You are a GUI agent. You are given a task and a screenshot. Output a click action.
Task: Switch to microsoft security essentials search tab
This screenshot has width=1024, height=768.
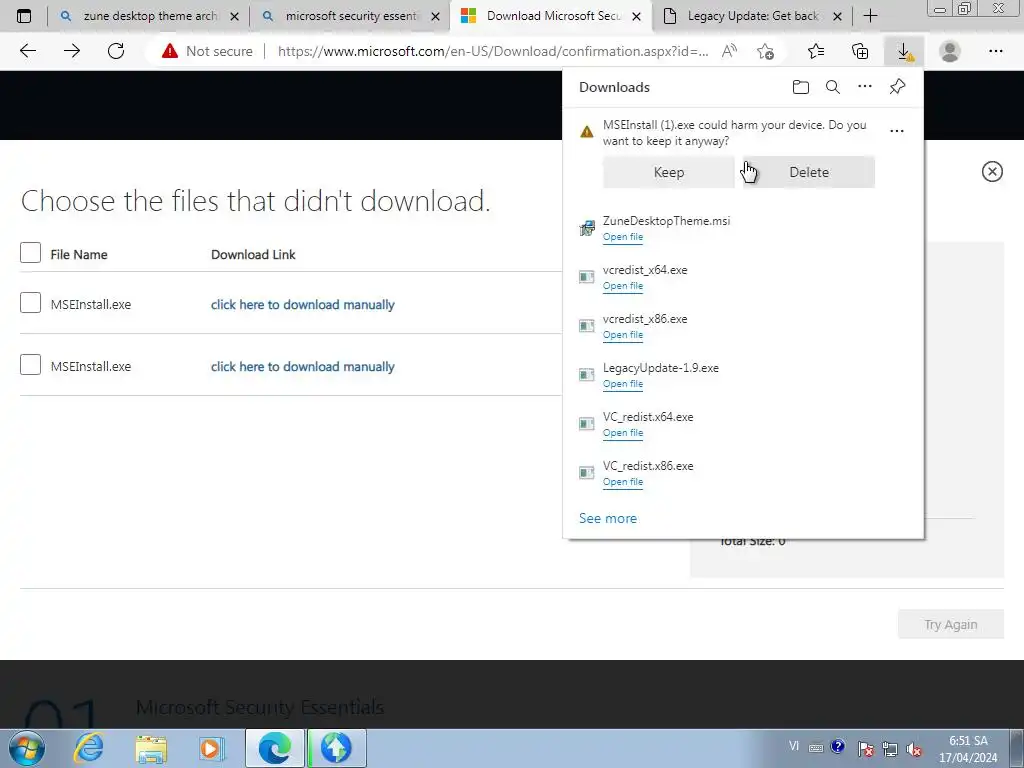(x=351, y=16)
